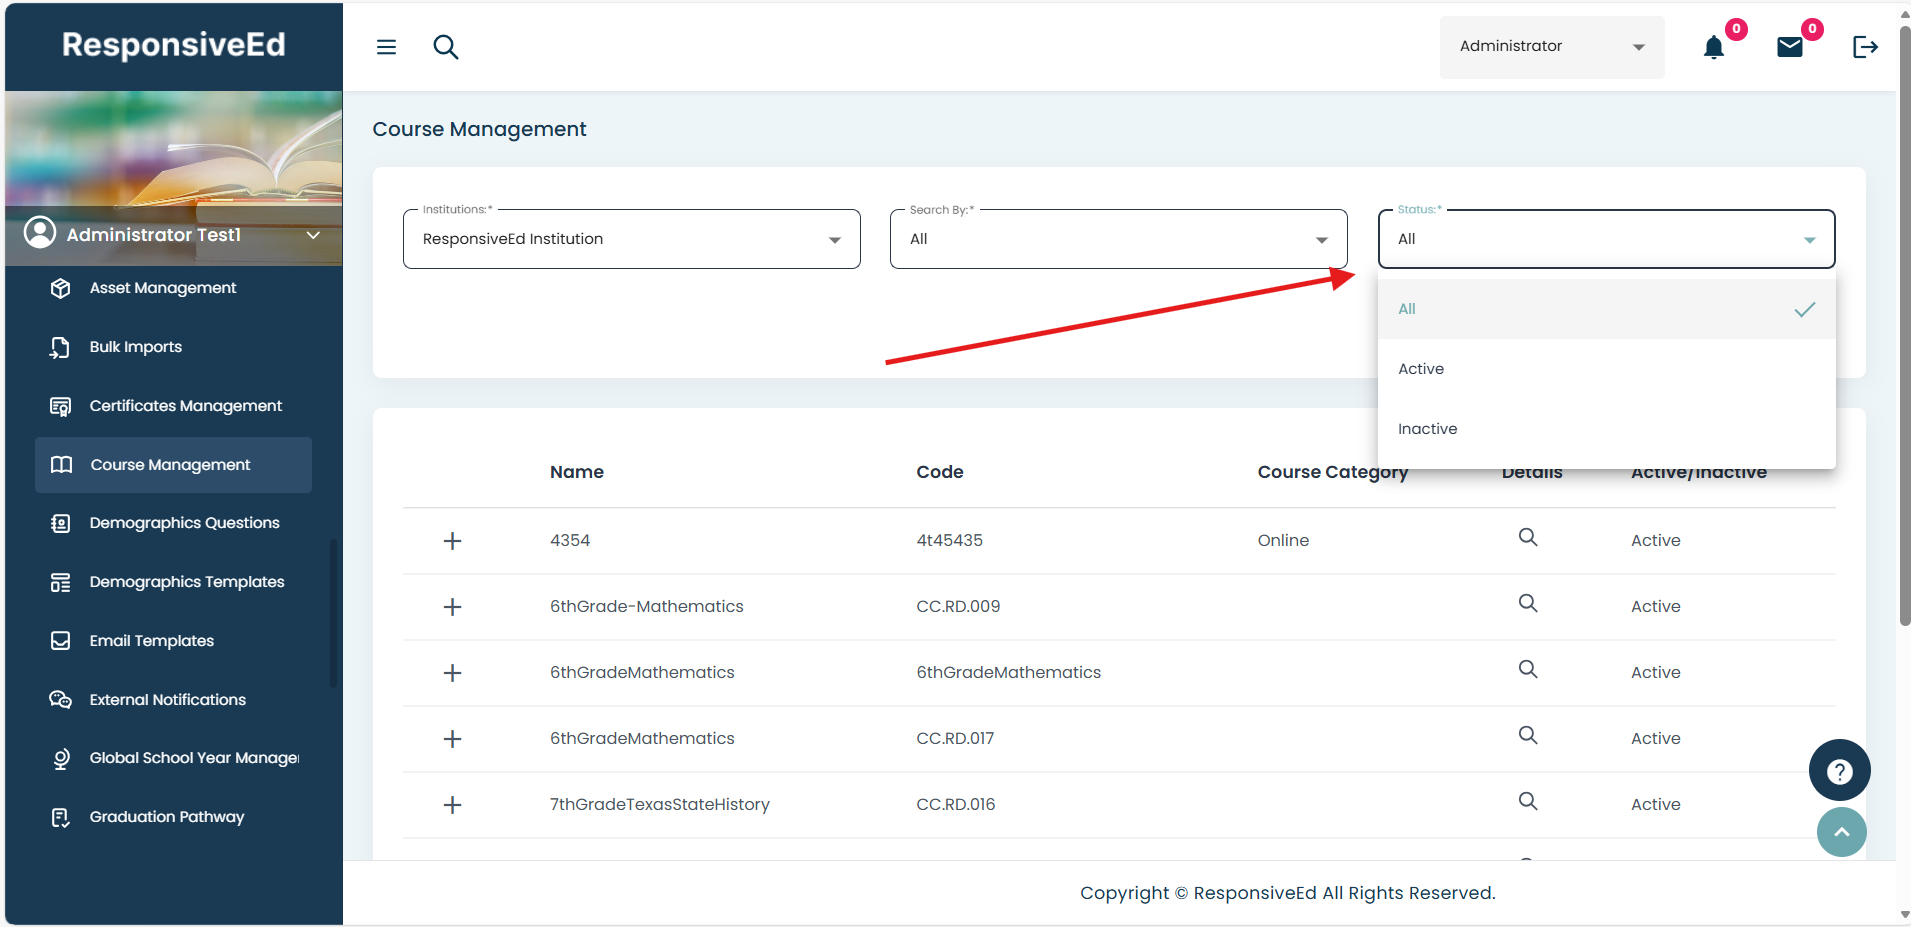Click the search magnifier in top bar
This screenshot has height=927, width=1911.
click(x=446, y=47)
